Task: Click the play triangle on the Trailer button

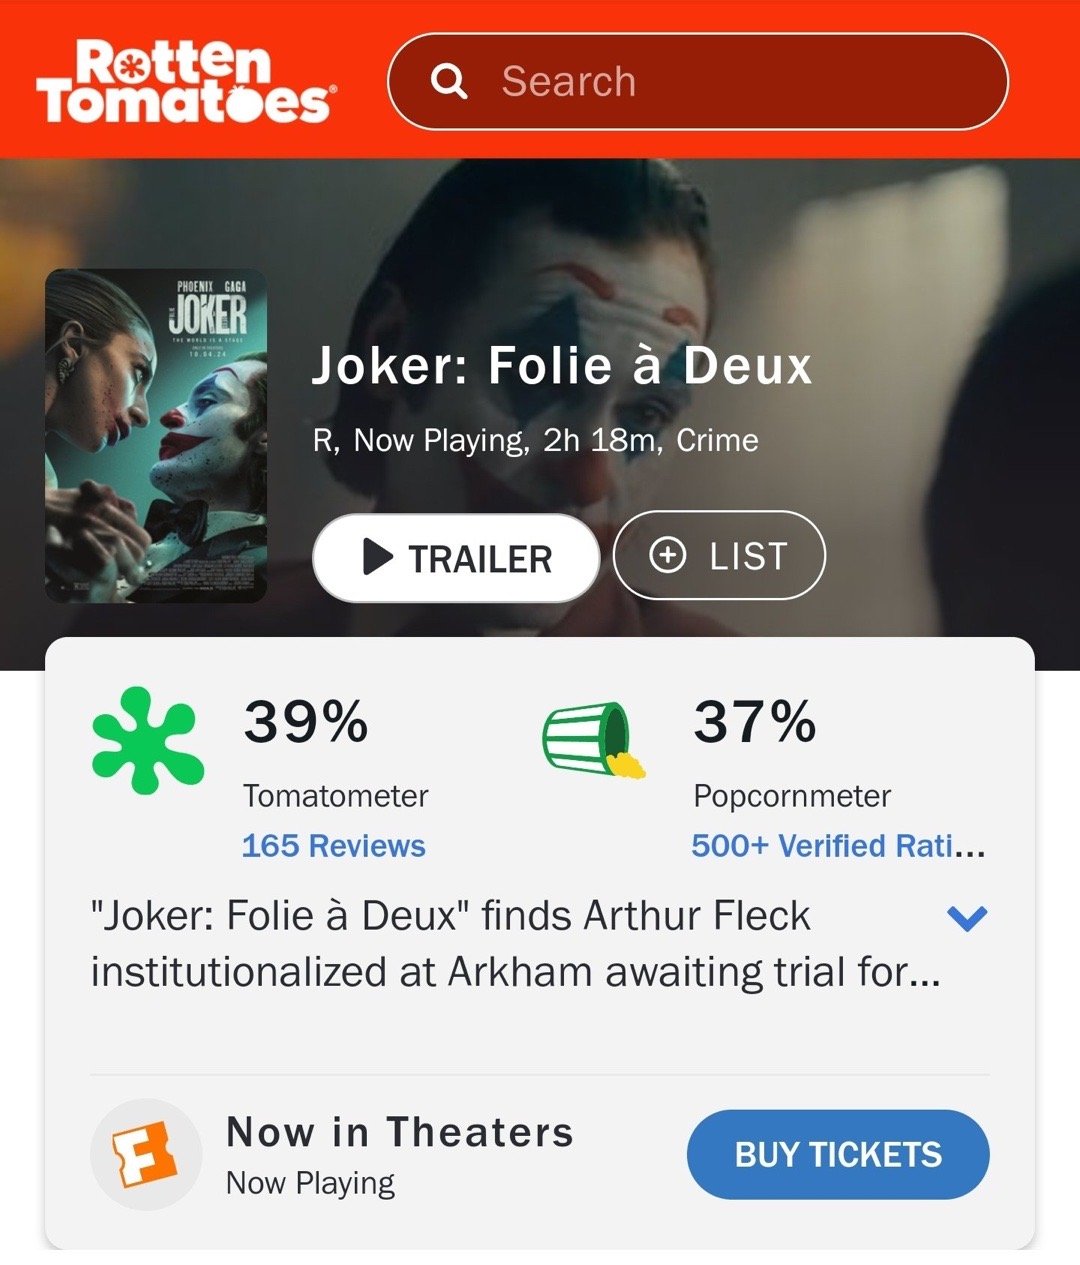Action: 377,557
